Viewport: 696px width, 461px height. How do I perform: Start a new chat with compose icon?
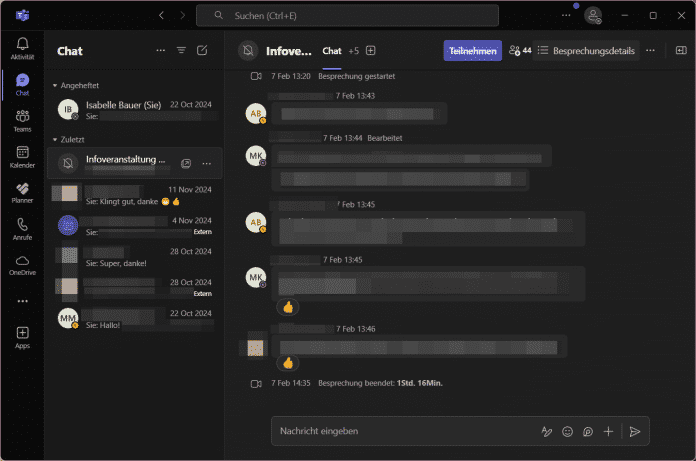click(x=202, y=51)
